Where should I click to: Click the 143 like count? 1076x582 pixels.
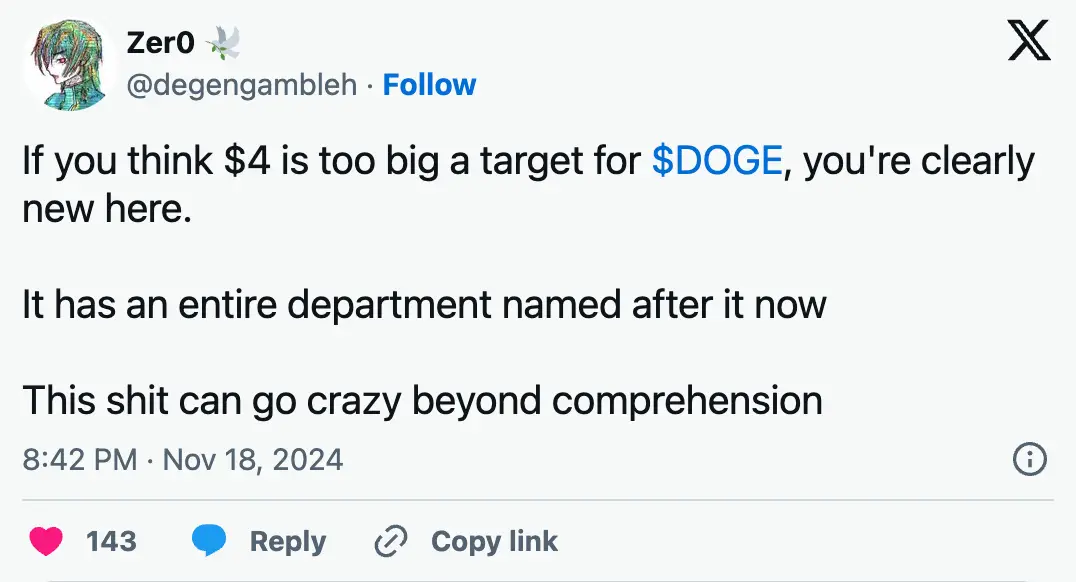(x=110, y=541)
